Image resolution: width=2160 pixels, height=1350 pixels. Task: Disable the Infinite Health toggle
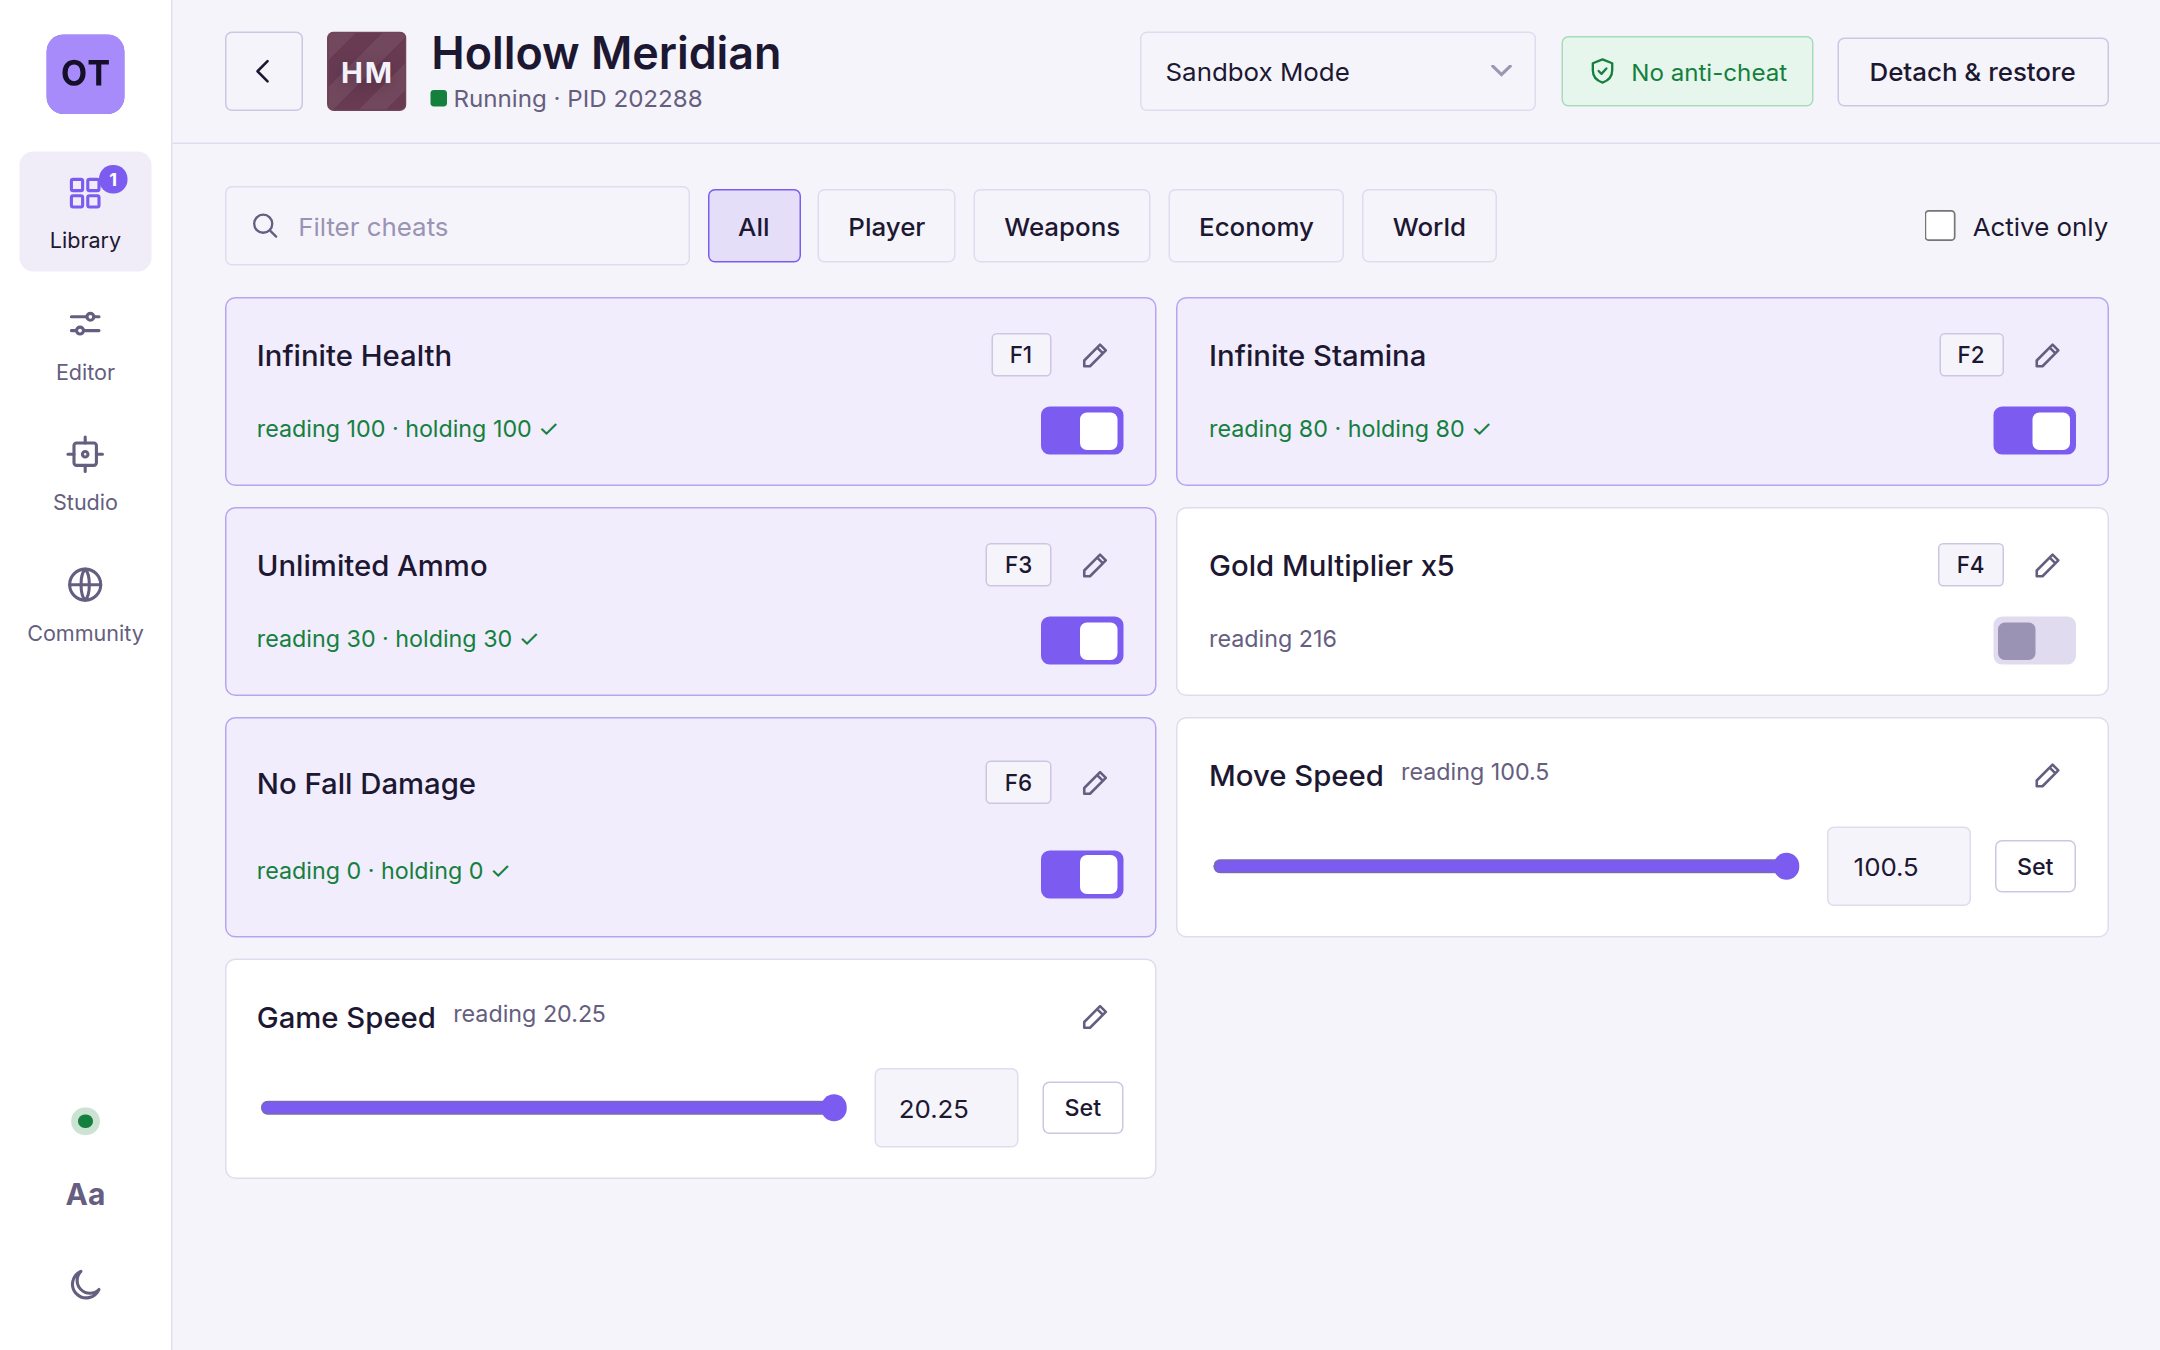point(1082,431)
